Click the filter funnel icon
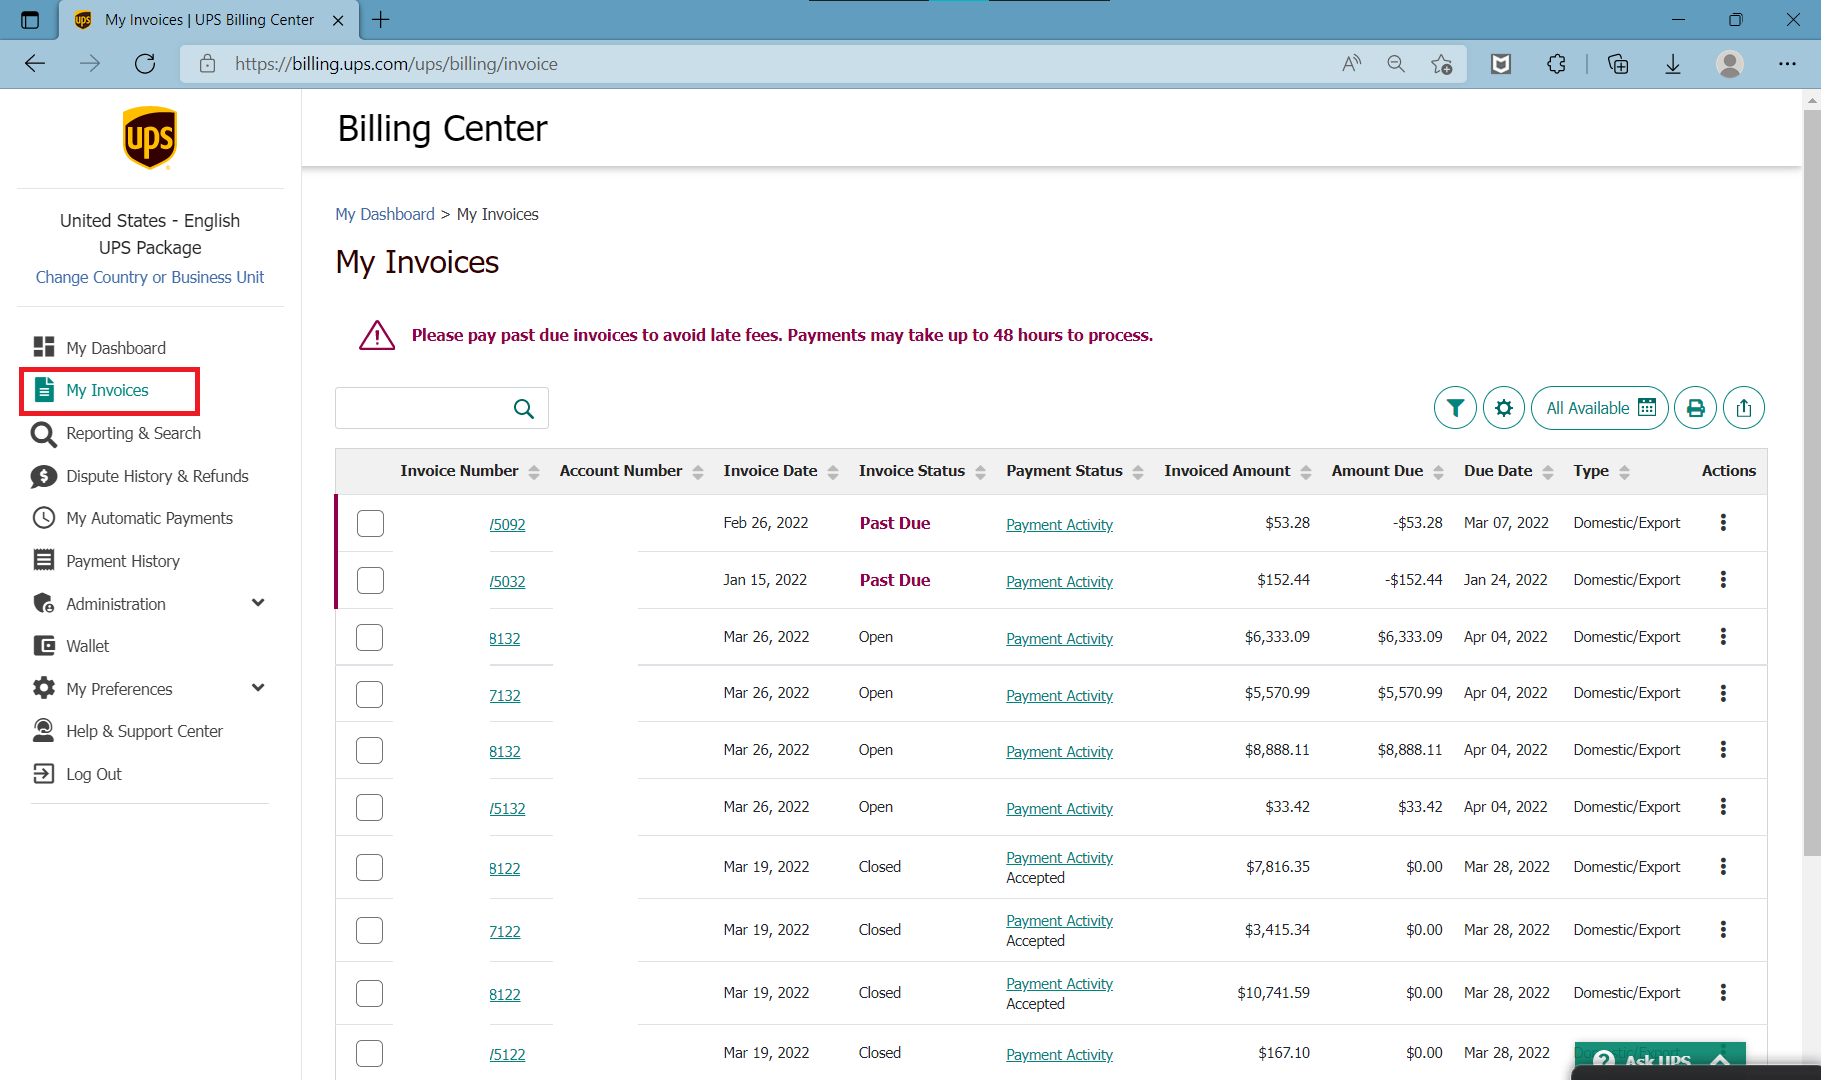1825x1080 pixels. tap(1455, 408)
